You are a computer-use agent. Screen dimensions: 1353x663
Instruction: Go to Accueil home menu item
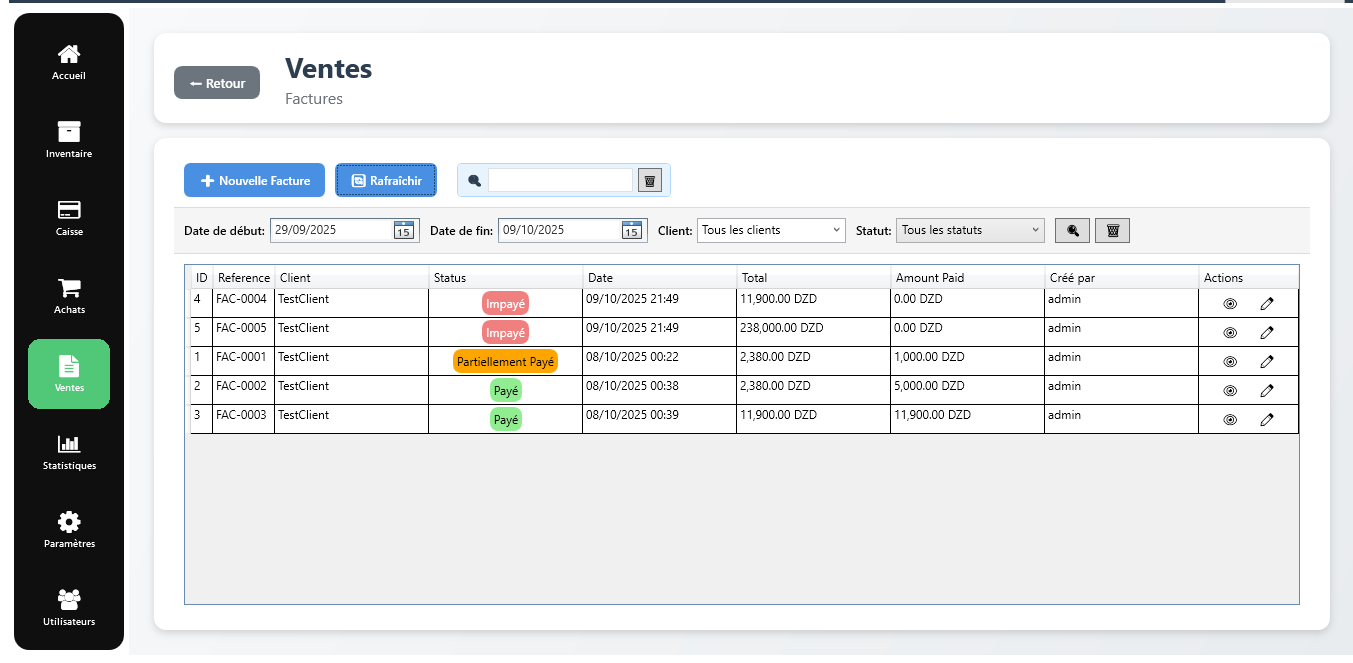click(x=69, y=62)
